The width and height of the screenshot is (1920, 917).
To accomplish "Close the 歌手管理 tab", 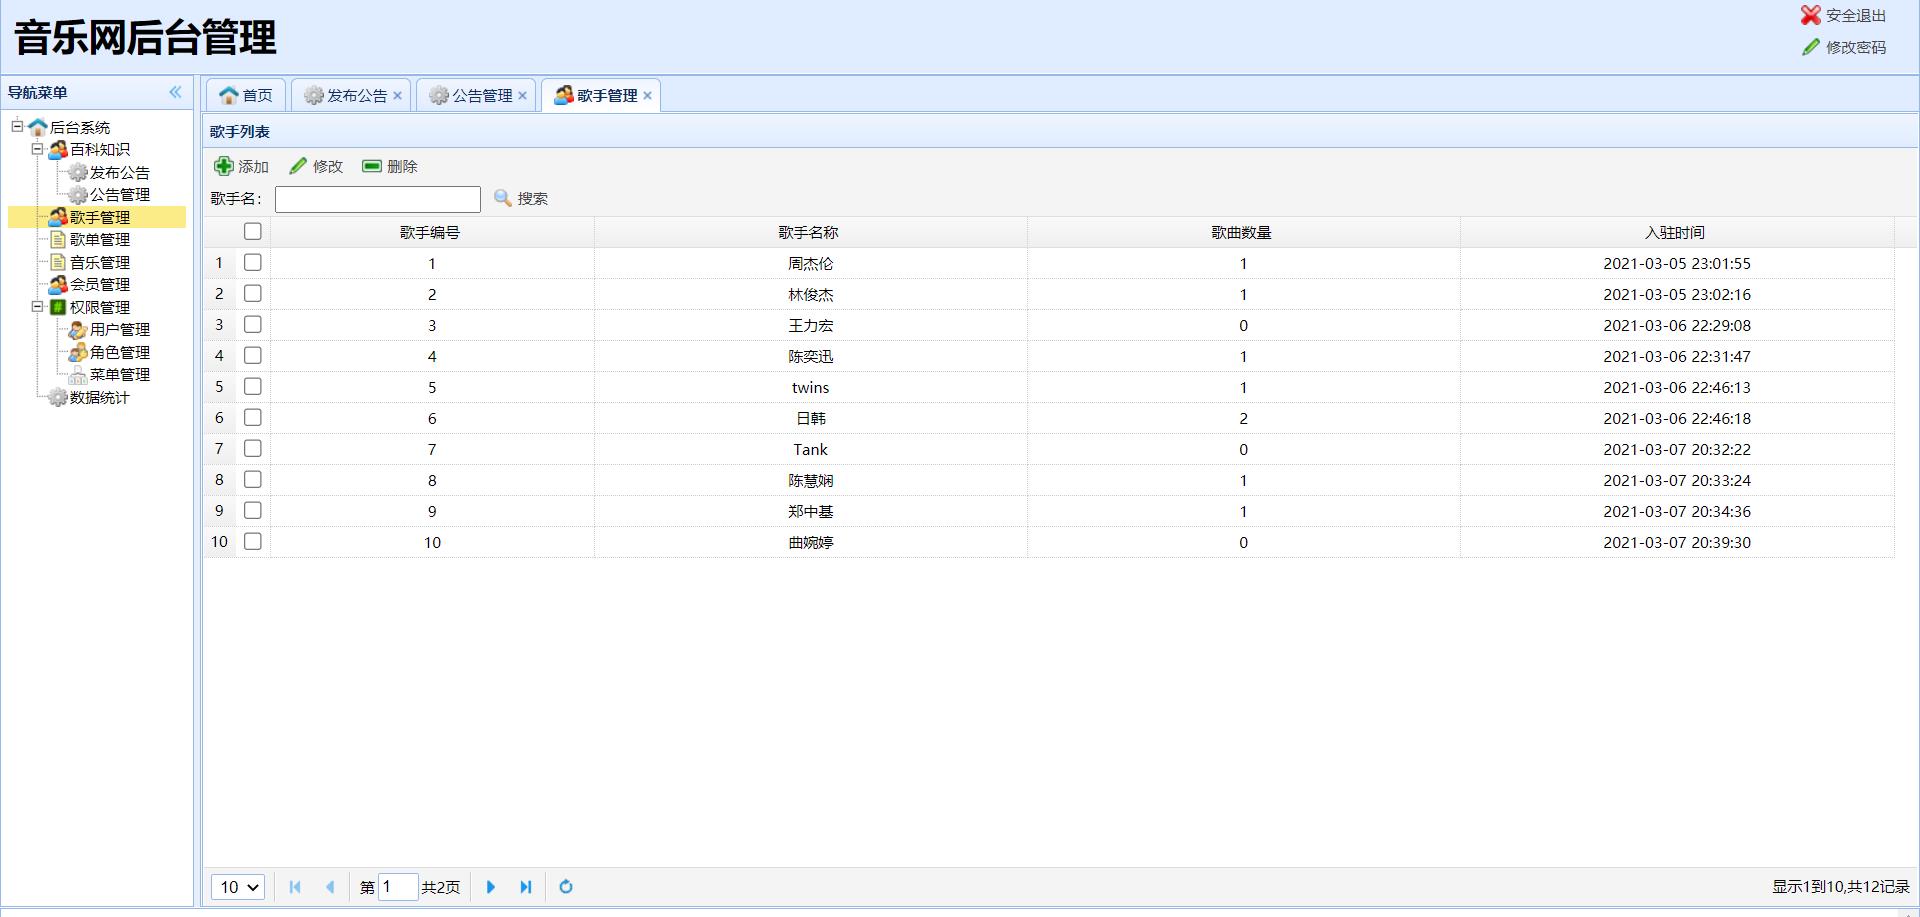I will pos(647,96).
